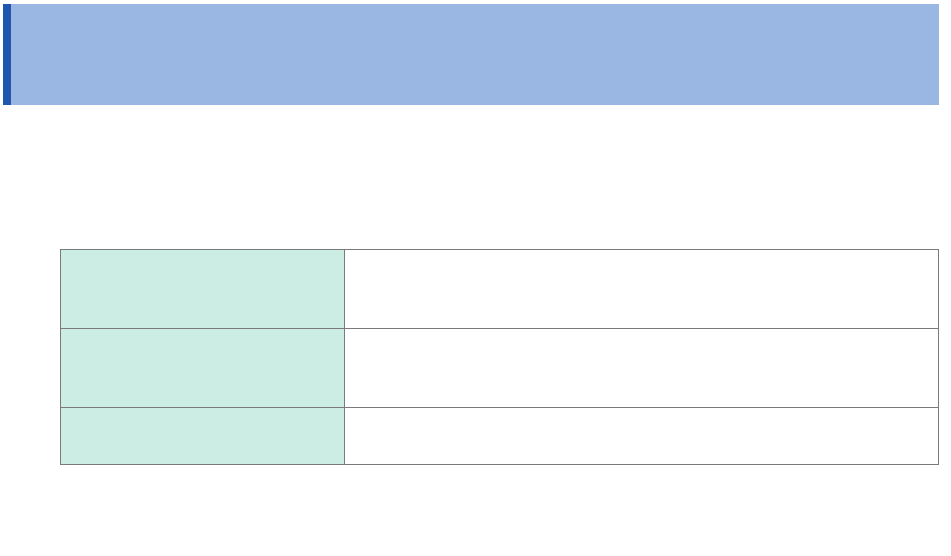Viewport: 951px width, 556px height.
Task: Click the middle white table cell
Action: pyautogui.click(x=641, y=368)
